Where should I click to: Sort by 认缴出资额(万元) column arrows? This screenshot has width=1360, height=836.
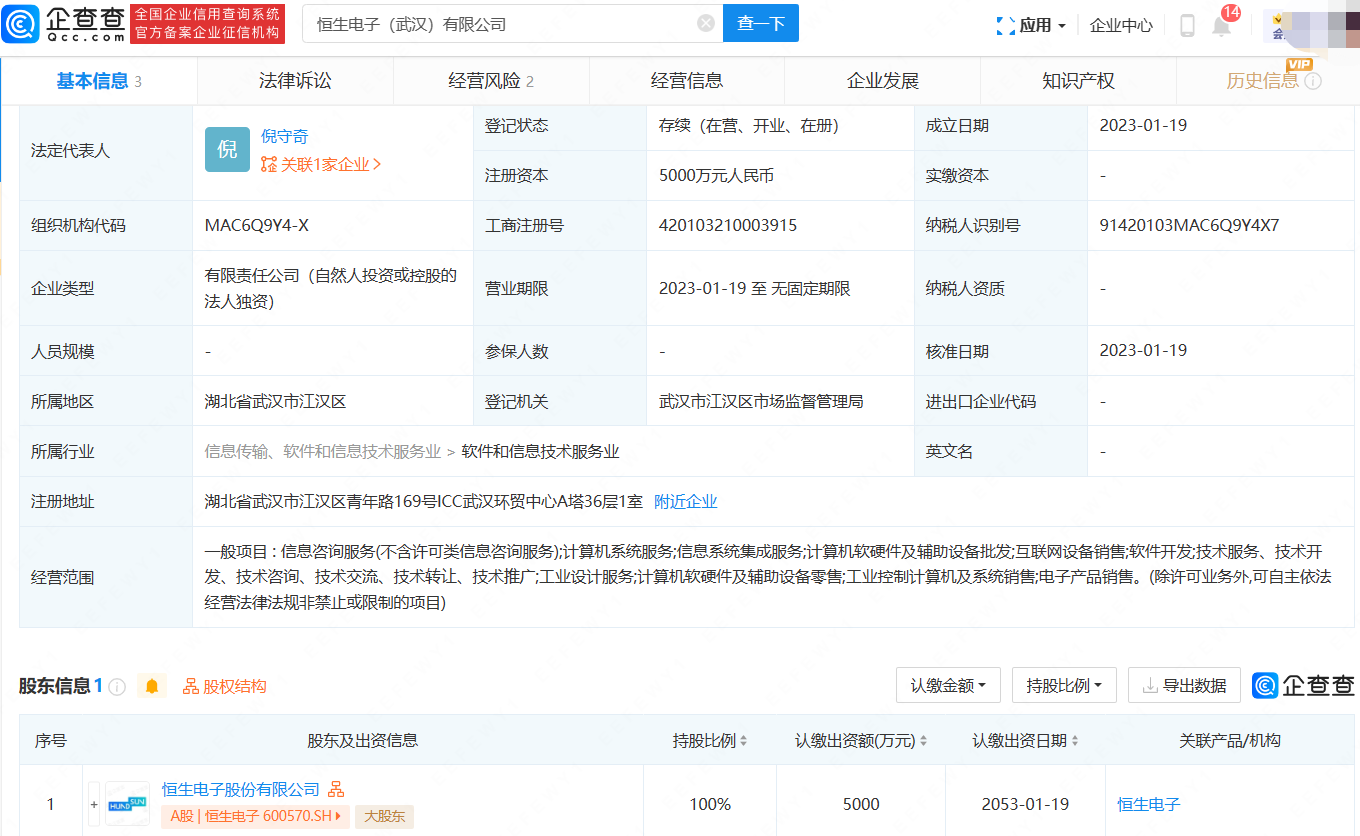coord(925,741)
